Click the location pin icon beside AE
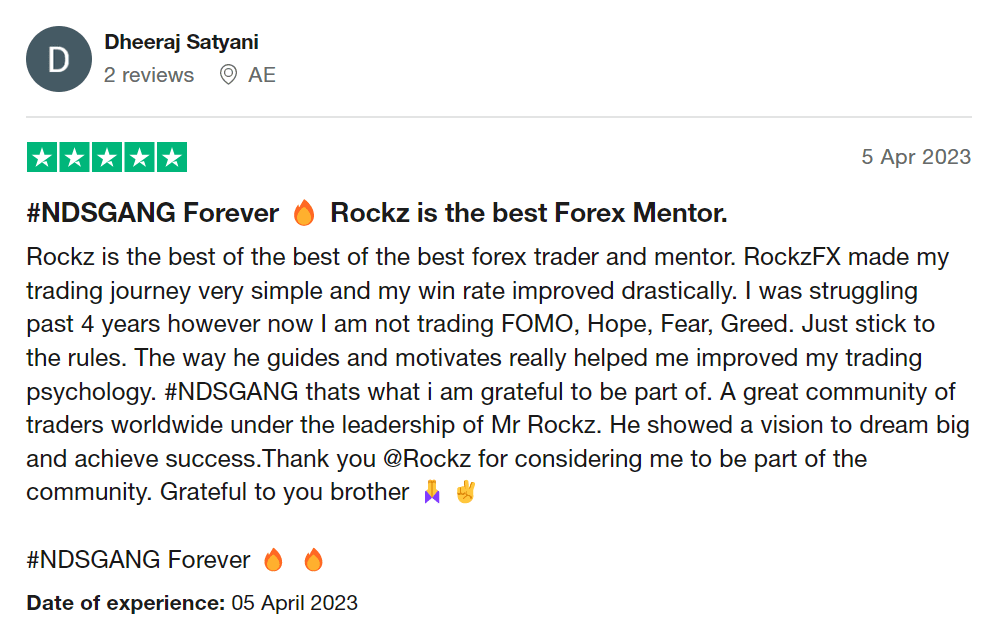The height and width of the screenshot is (633, 1001). click(x=229, y=75)
